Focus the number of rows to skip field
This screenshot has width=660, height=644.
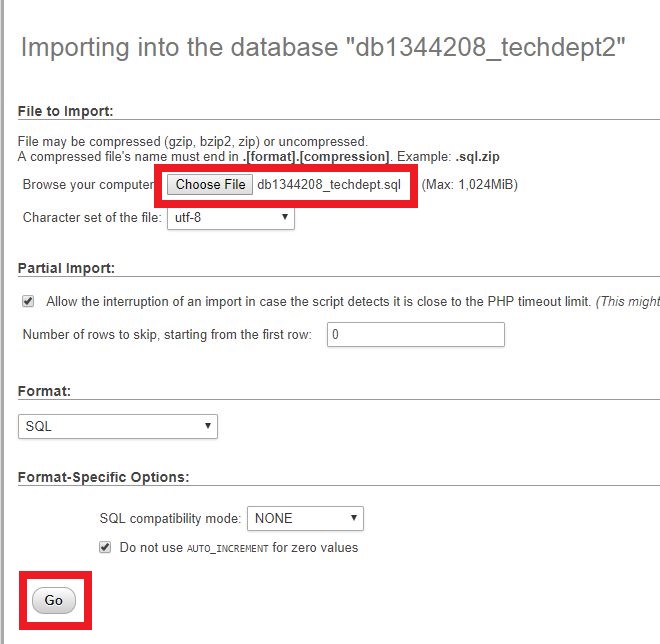[x=416, y=335]
